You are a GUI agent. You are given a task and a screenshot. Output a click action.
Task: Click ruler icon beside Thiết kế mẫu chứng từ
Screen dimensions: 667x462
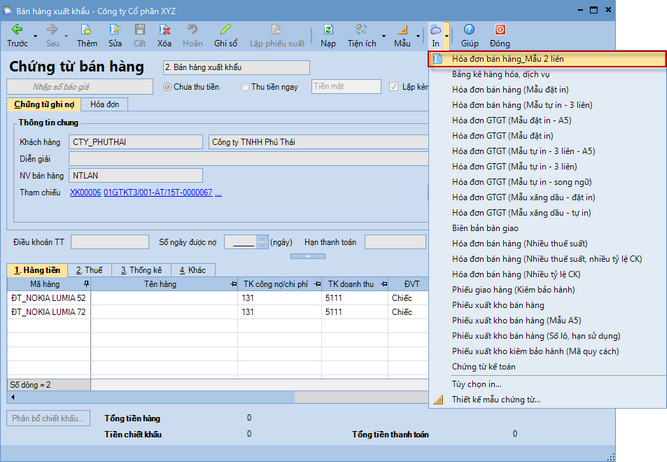point(438,399)
